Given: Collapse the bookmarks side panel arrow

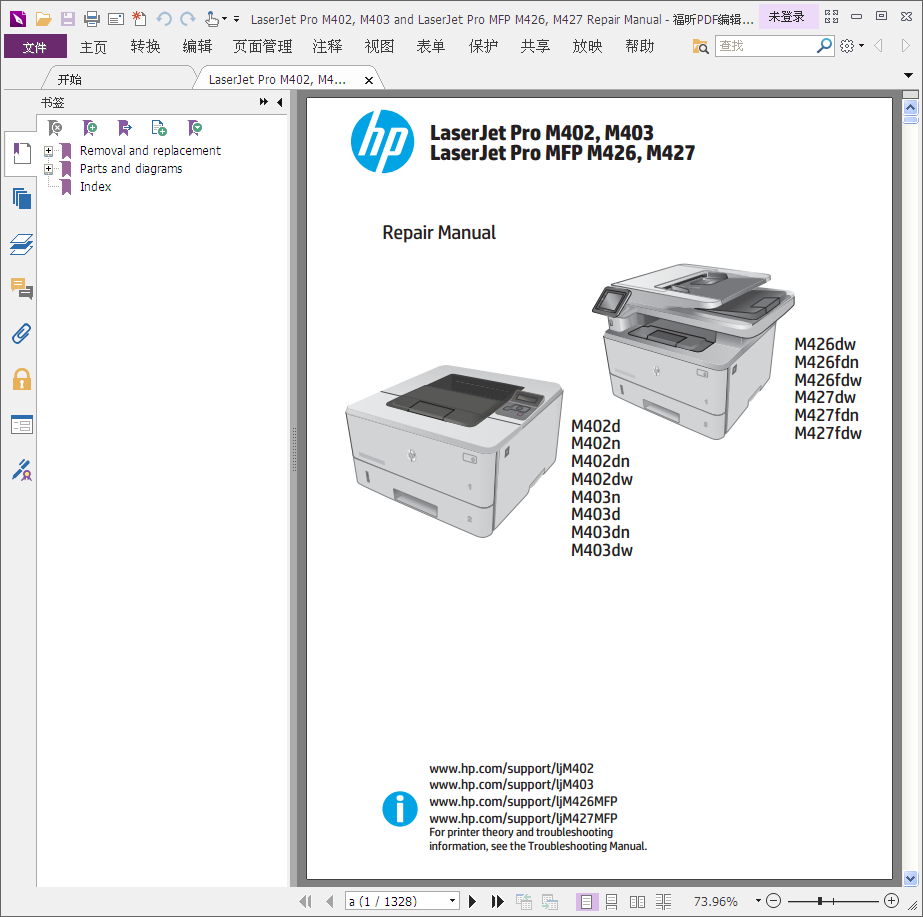Looking at the screenshot, I should (x=280, y=102).
